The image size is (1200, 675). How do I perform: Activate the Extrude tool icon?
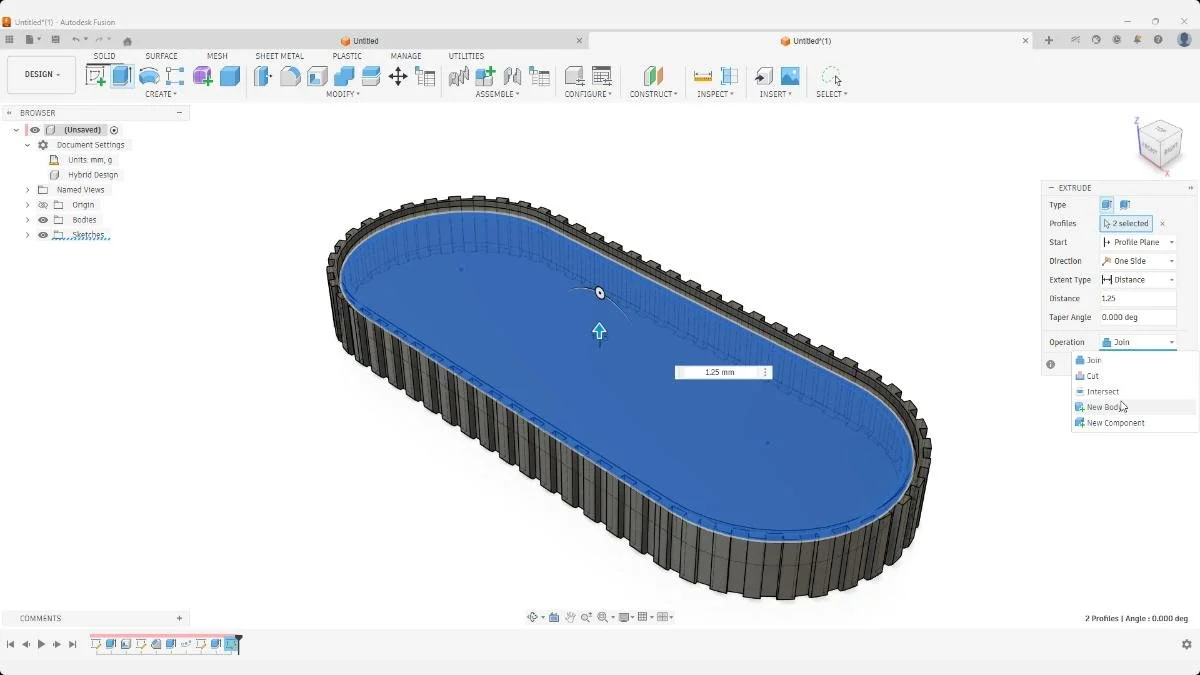[x=121, y=77]
